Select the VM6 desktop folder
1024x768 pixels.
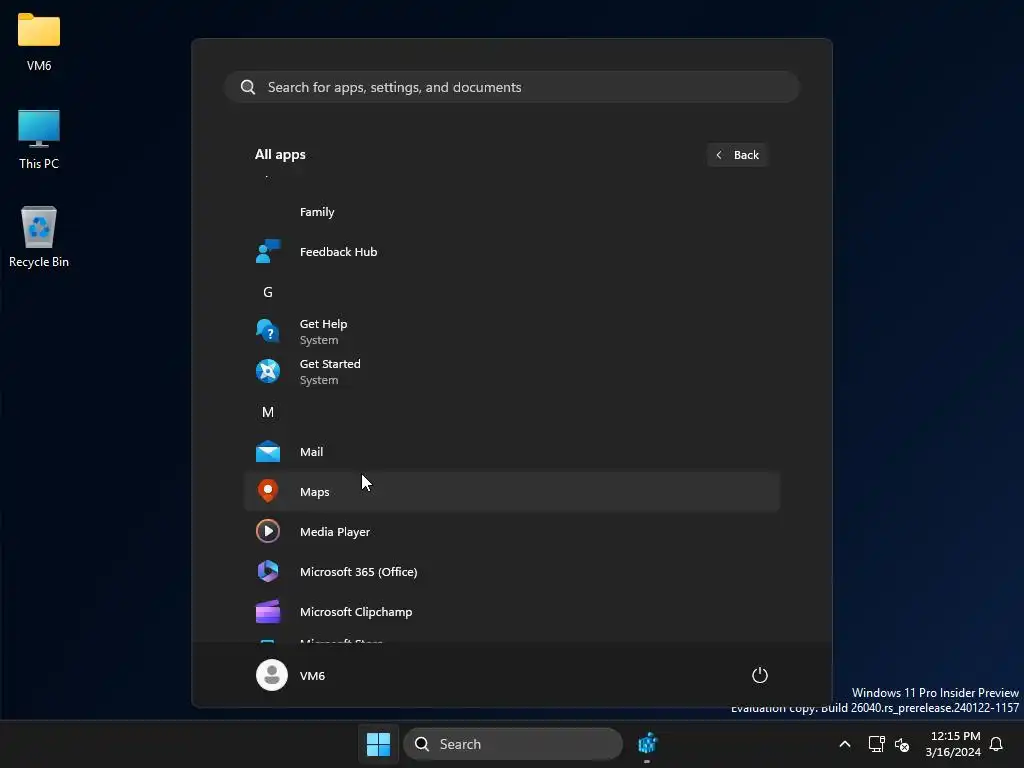39,41
